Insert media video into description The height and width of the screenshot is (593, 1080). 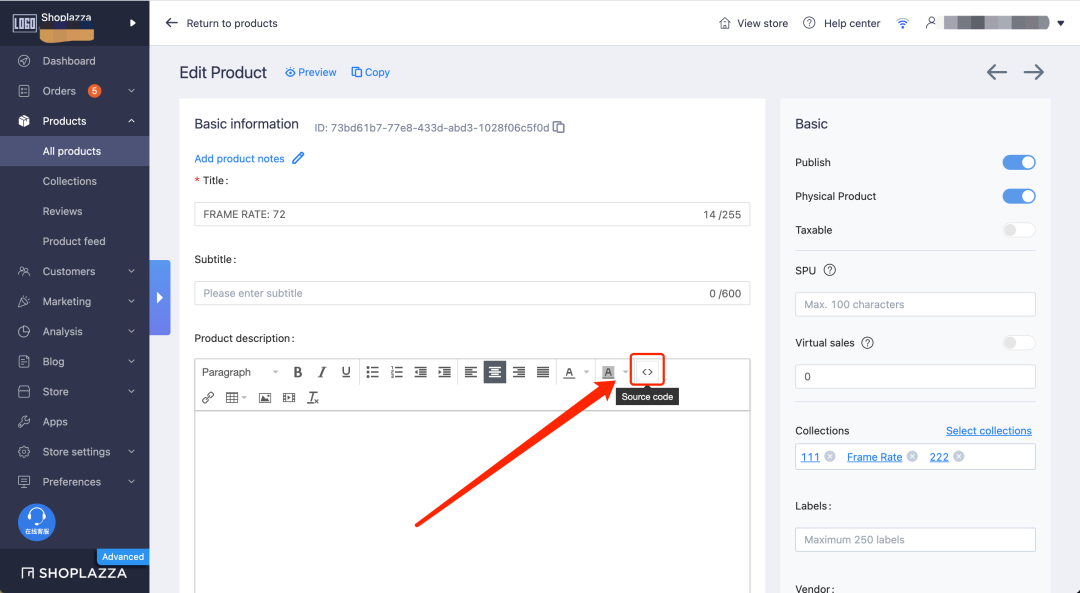289,397
